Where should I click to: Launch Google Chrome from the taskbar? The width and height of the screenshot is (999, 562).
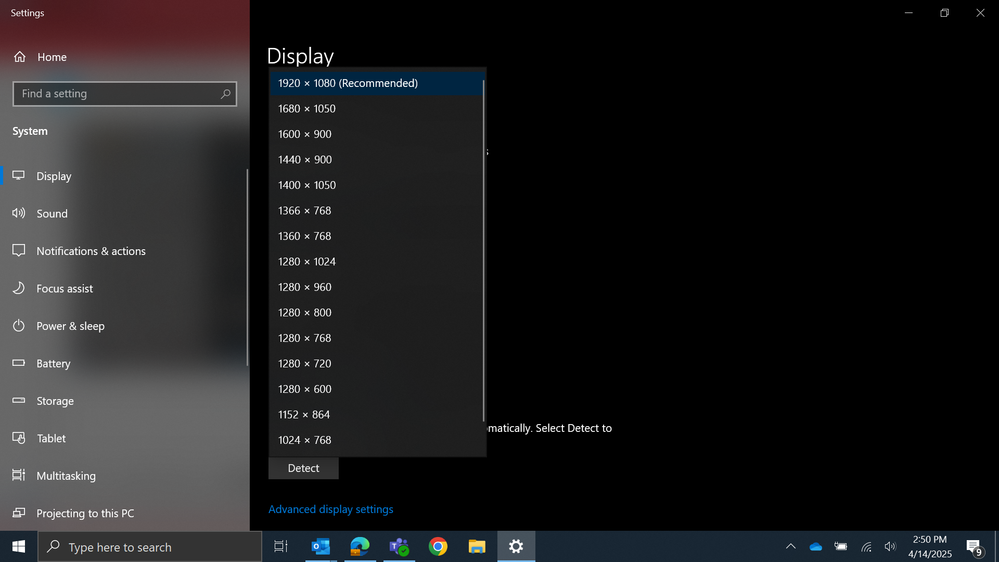pyautogui.click(x=438, y=547)
